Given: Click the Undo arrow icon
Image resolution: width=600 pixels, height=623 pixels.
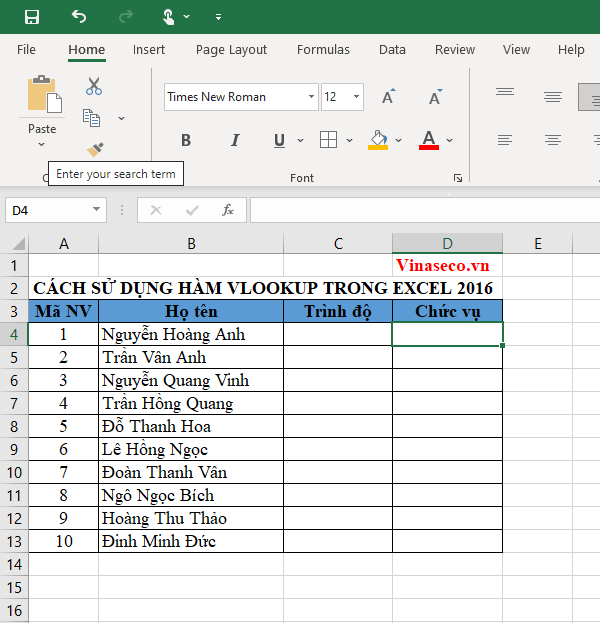Looking at the screenshot, I should [x=79, y=17].
